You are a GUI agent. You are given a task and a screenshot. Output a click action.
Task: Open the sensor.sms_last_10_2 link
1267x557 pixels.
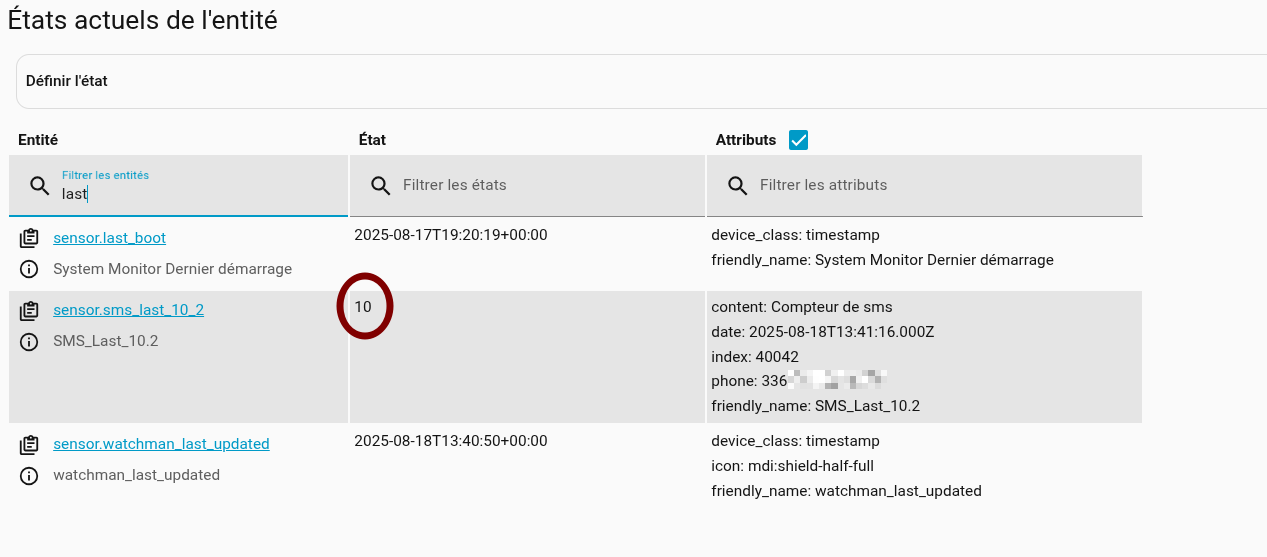(x=128, y=310)
